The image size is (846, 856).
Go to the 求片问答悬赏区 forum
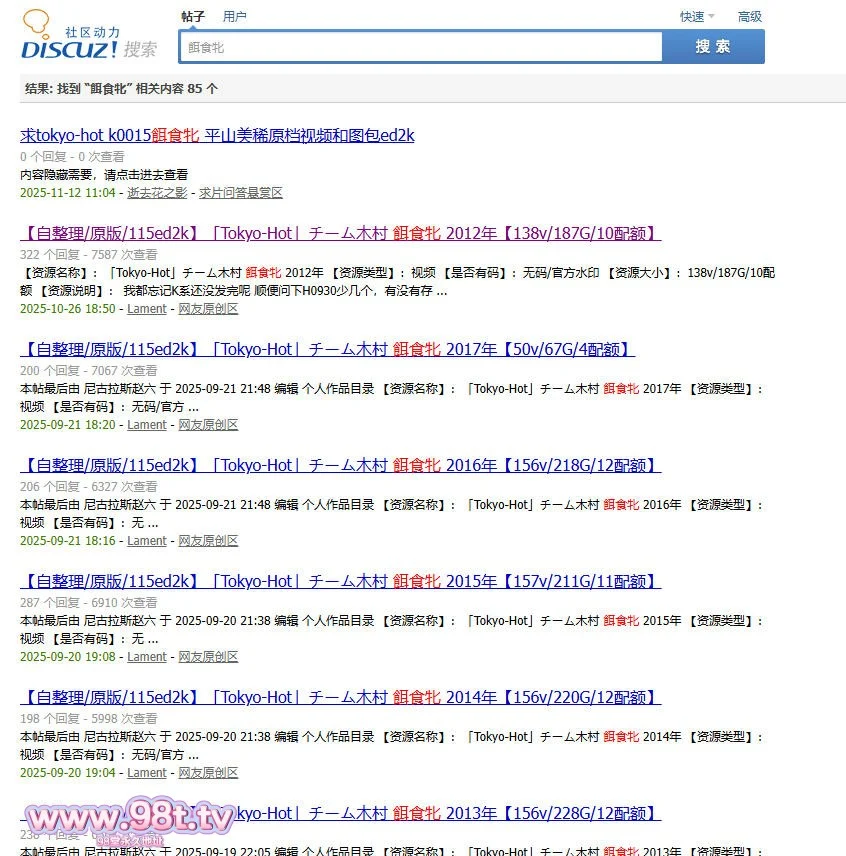(x=240, y=193)
